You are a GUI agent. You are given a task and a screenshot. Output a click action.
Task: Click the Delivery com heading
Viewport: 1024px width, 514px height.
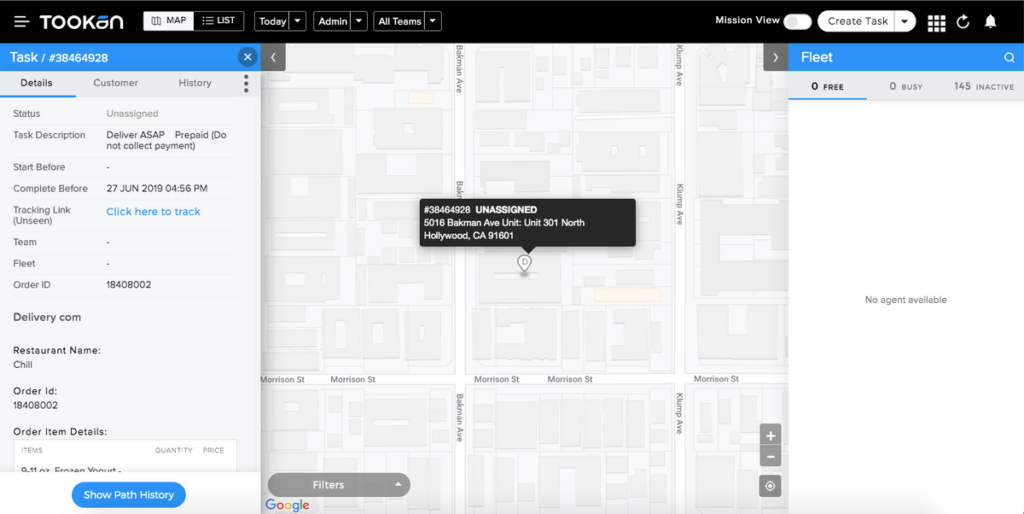[x=47, y=317]
